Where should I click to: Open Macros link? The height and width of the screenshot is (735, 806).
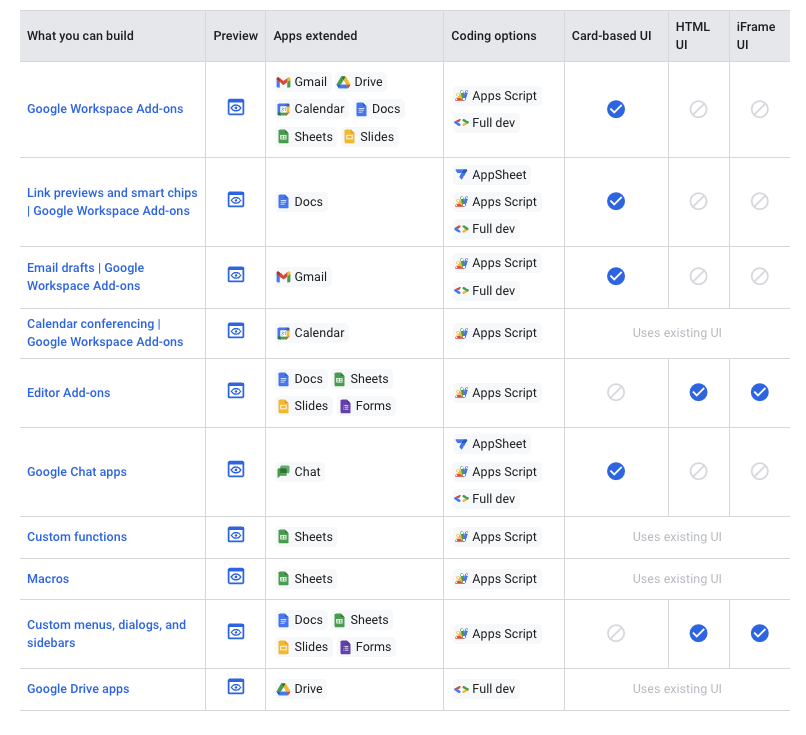(48, 579)
